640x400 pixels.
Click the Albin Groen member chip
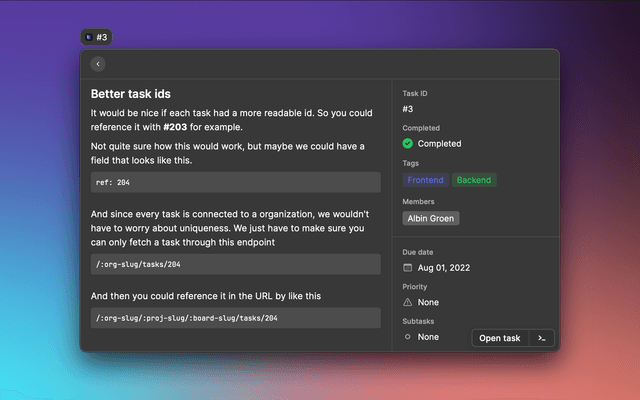pos(431,218)
